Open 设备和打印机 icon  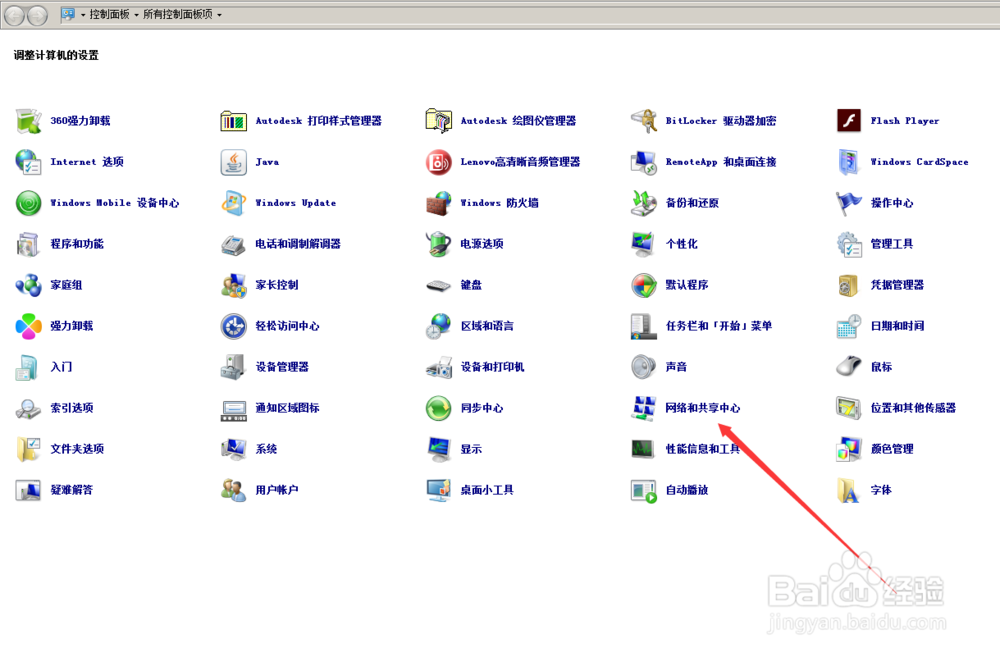(439, 367)
